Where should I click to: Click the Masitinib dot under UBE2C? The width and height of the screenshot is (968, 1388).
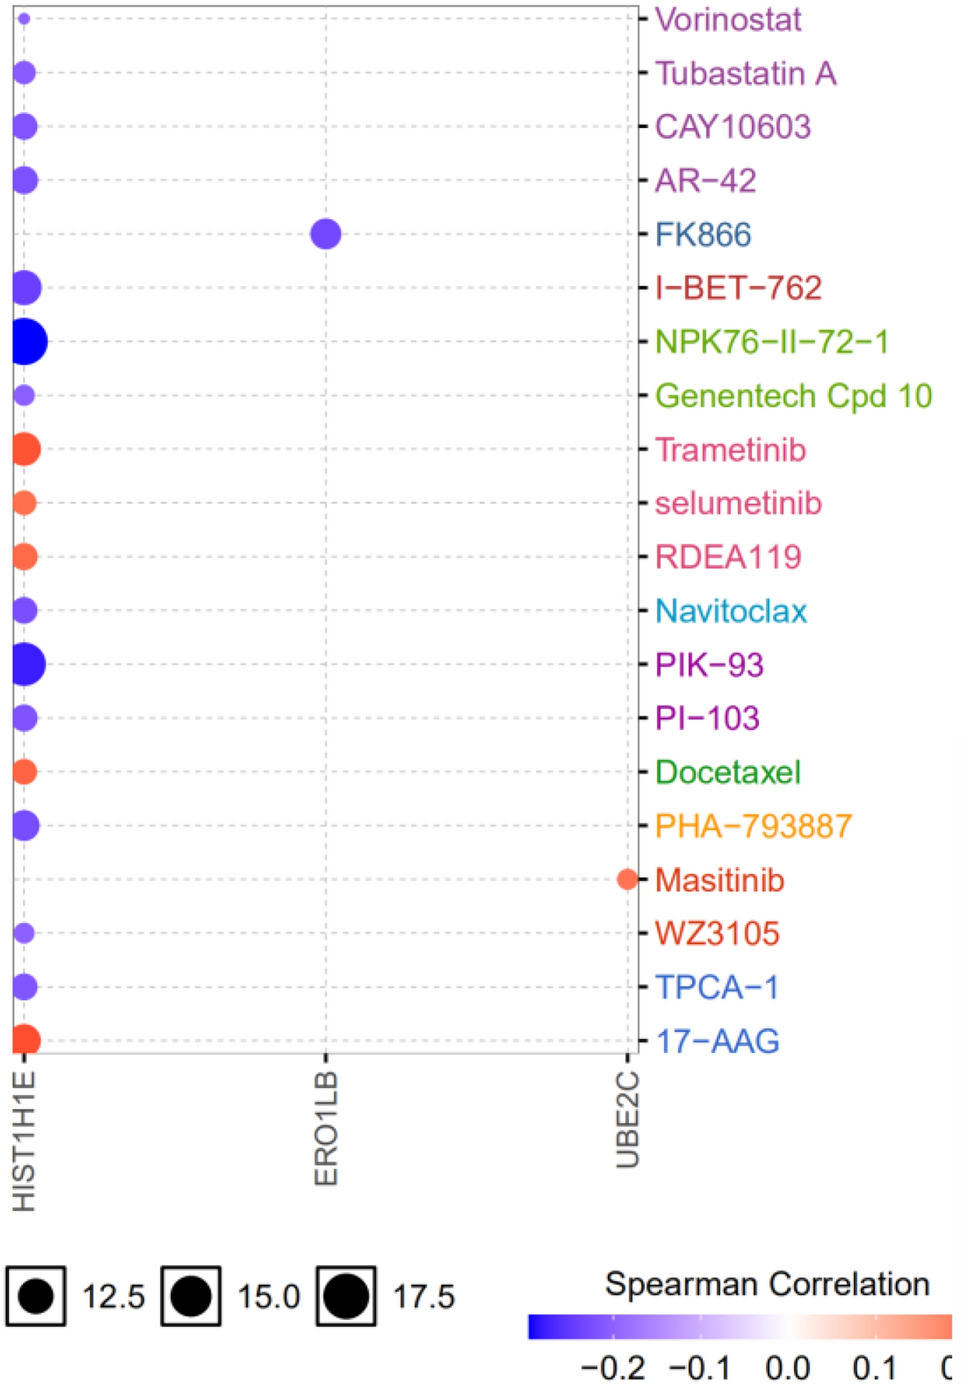click(628, 879)
